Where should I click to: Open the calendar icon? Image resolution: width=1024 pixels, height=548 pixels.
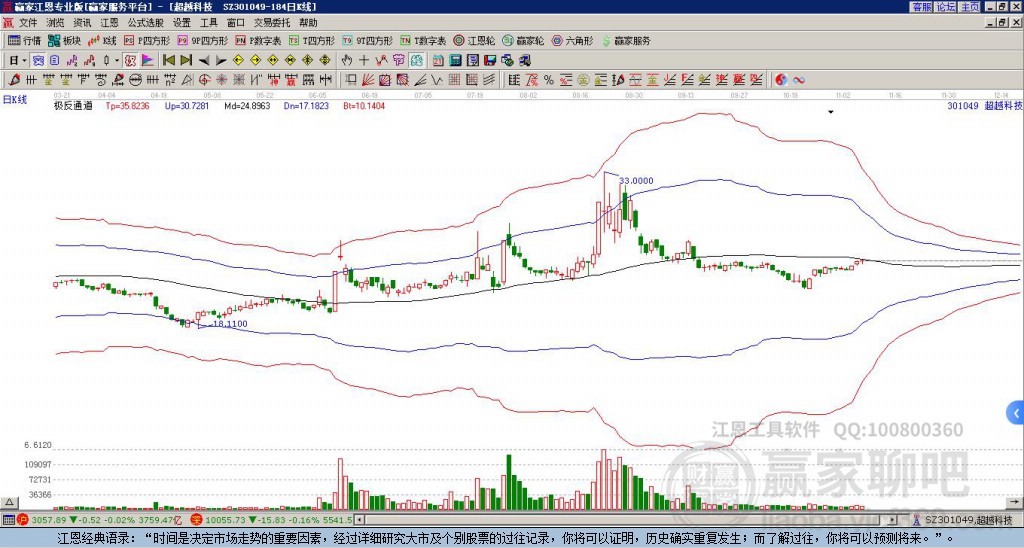(438, 61)
